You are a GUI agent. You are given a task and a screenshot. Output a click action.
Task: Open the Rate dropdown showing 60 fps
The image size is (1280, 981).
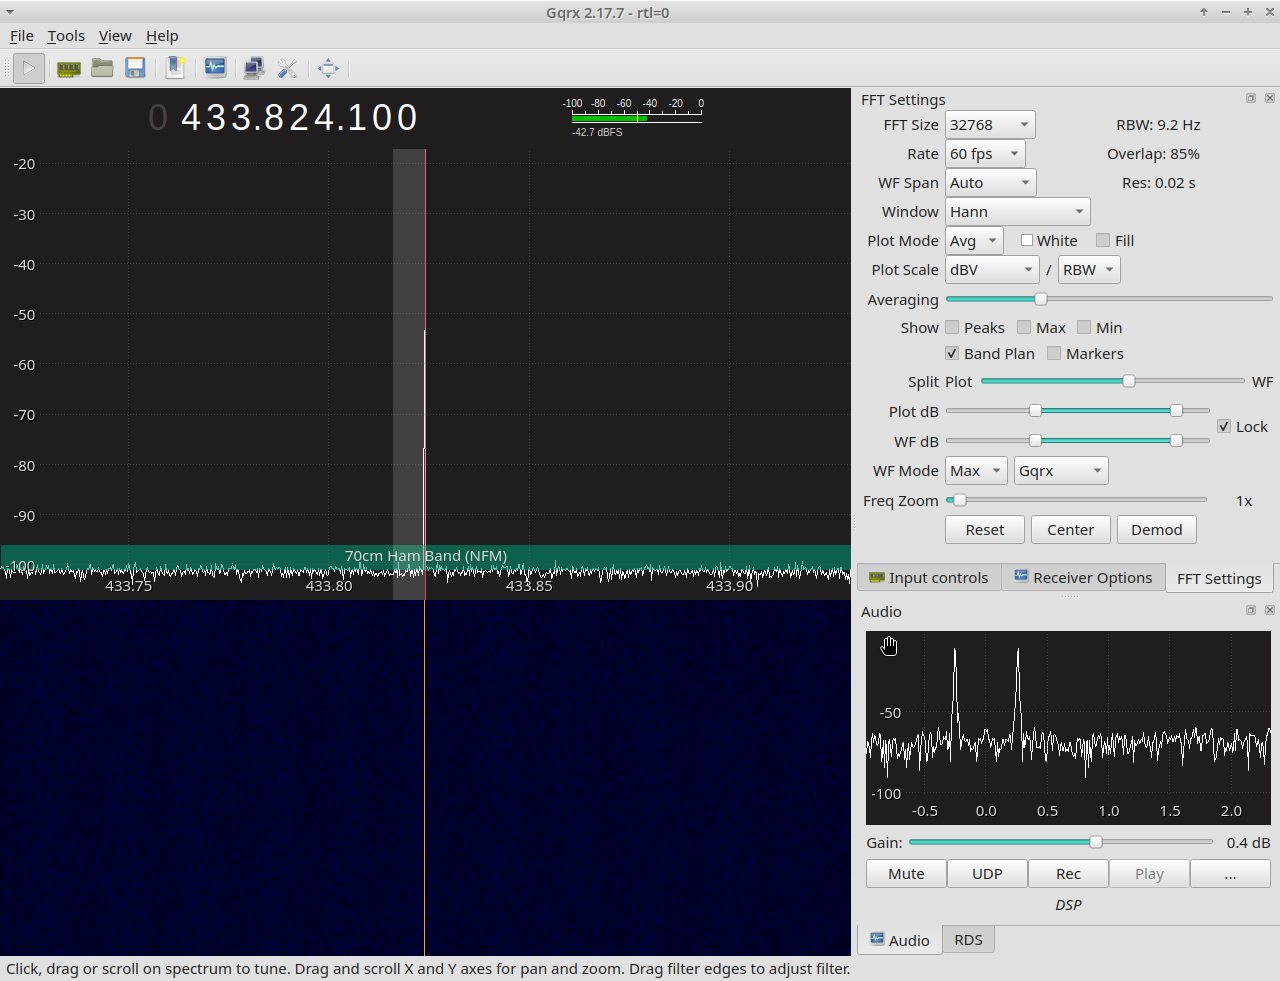(x=985, y=154)
